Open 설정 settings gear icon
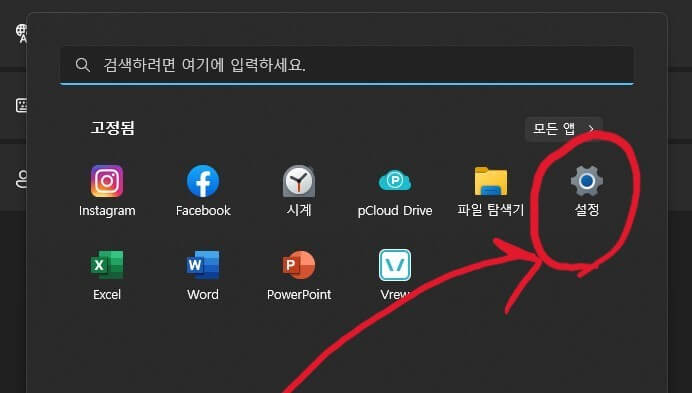 pos(587,181)
